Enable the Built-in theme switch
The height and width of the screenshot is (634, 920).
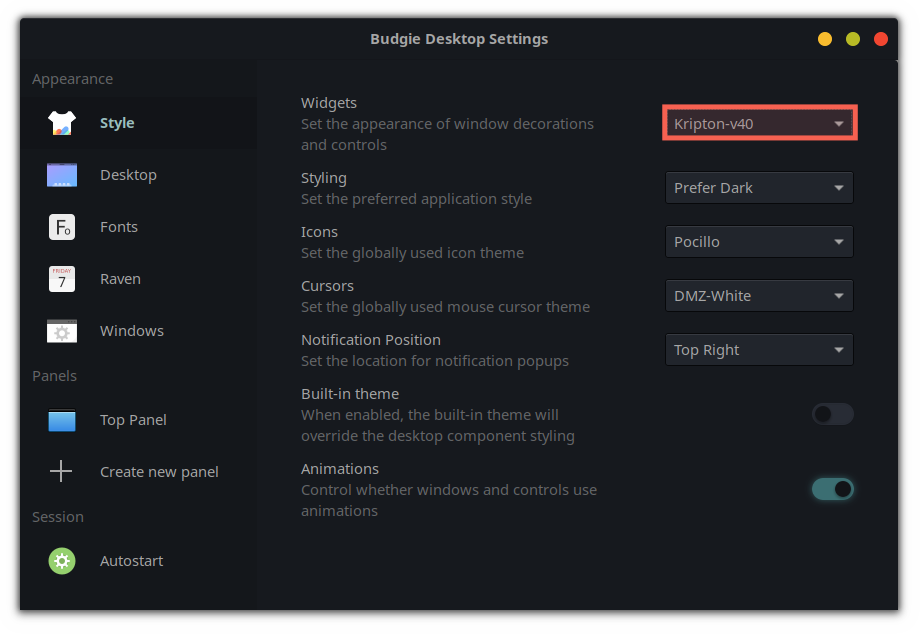tap(832, 414)
